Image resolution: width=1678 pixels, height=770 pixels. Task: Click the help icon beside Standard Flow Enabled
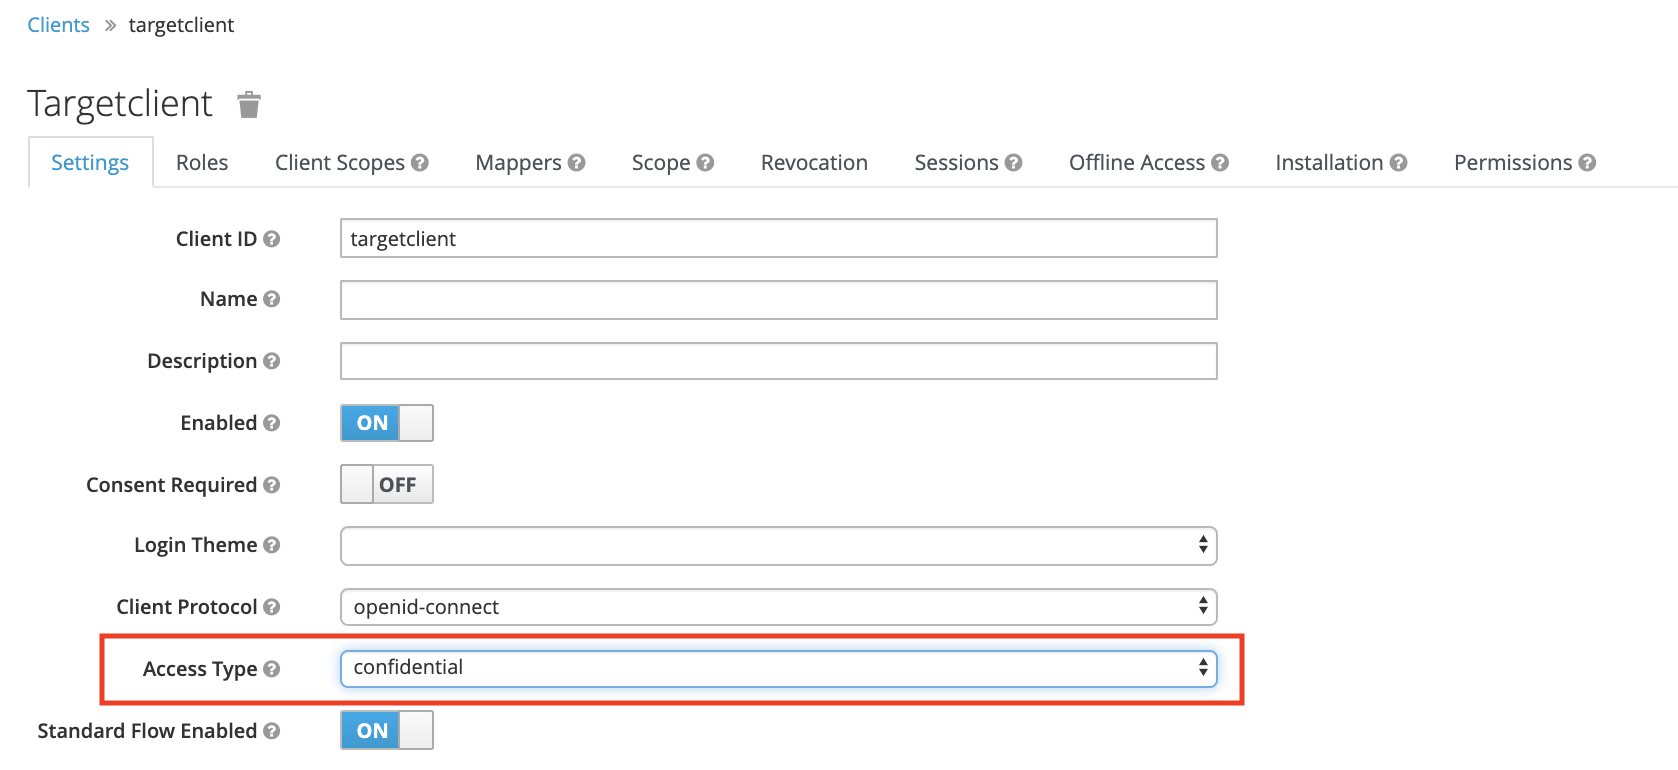[x=271, y=731]
